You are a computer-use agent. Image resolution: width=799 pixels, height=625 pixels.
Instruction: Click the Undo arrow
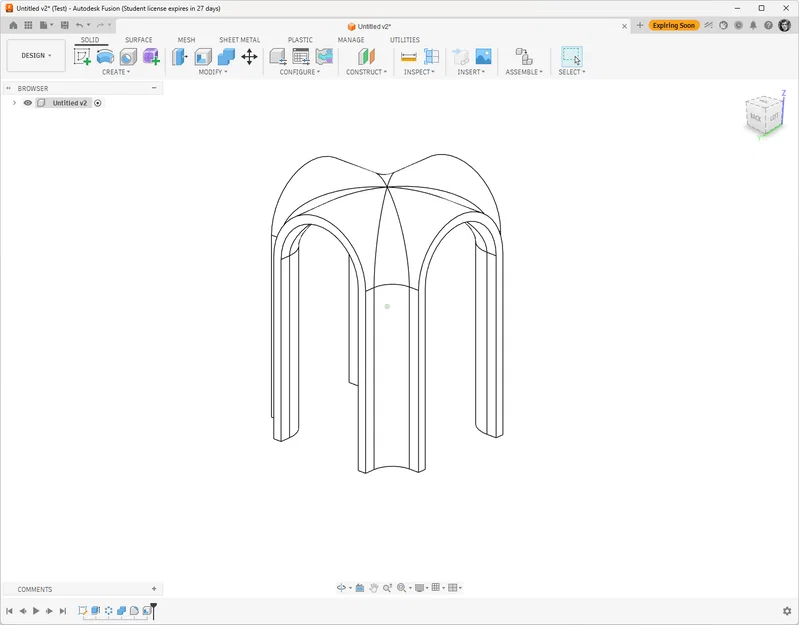pos(79,25)
